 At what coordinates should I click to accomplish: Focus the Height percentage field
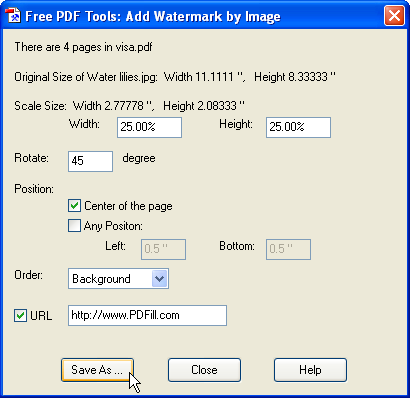point(298,127)
